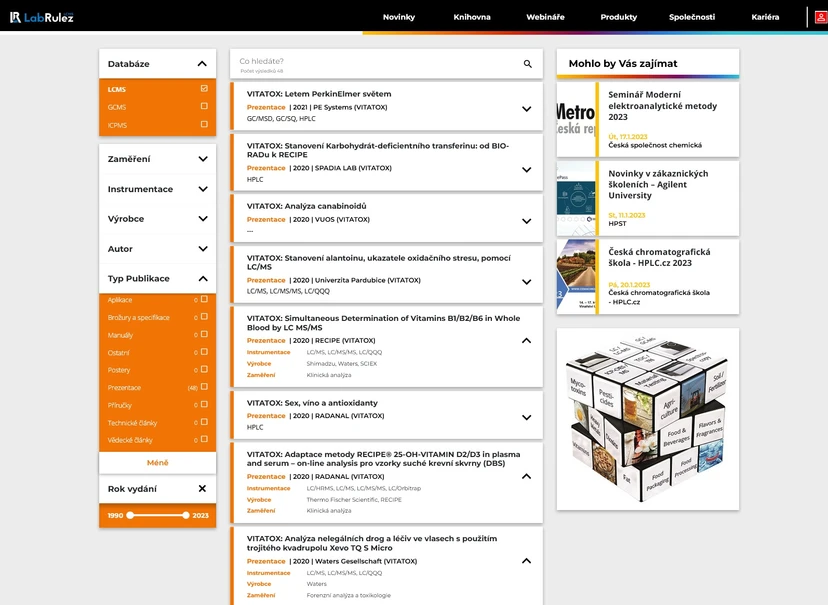Viewport: 828px width, 605px height.
Task: Expand the Zaměření filter
Action: [202, 159]
